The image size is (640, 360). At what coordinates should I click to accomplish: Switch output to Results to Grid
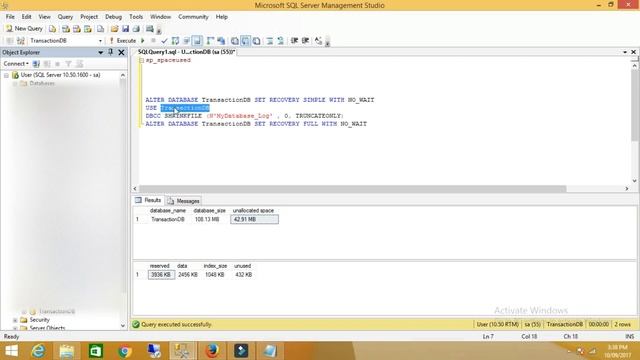click(x=245, y=41)
